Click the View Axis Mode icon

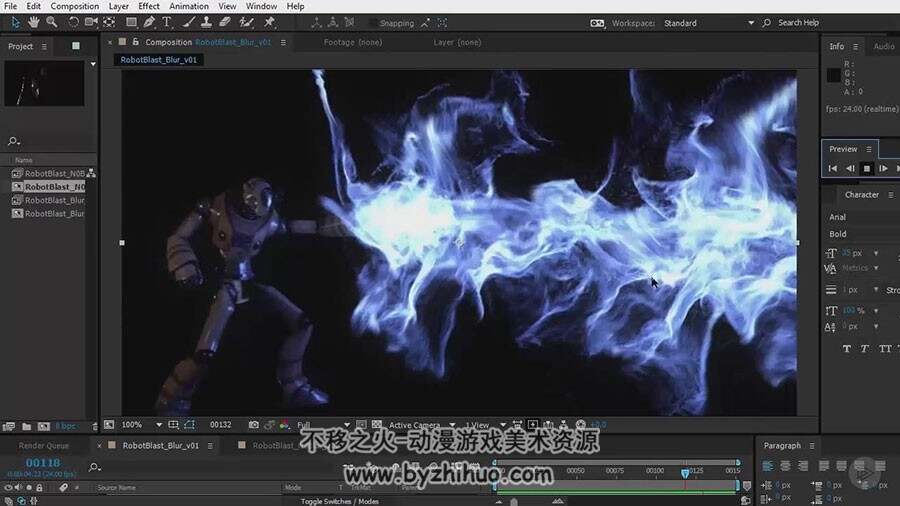click(349, 23)
